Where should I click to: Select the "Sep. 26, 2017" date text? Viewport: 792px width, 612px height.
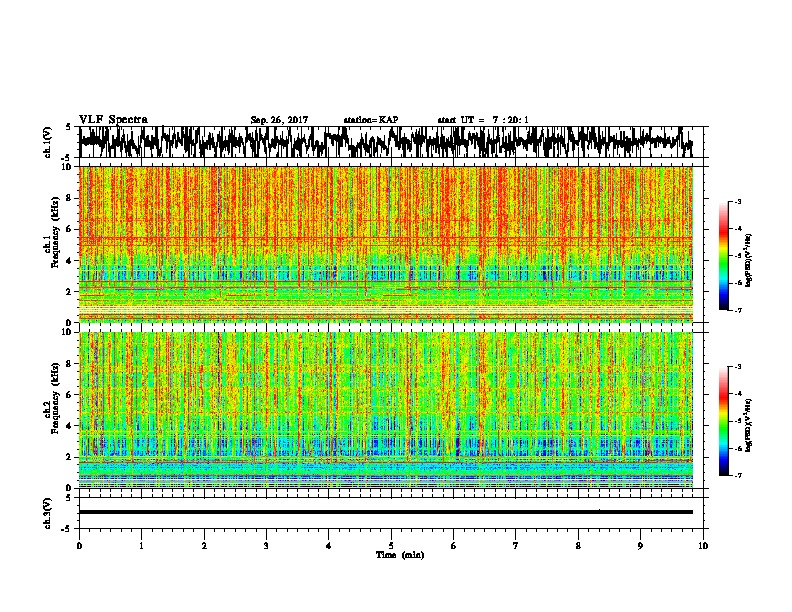coord(279,120)
